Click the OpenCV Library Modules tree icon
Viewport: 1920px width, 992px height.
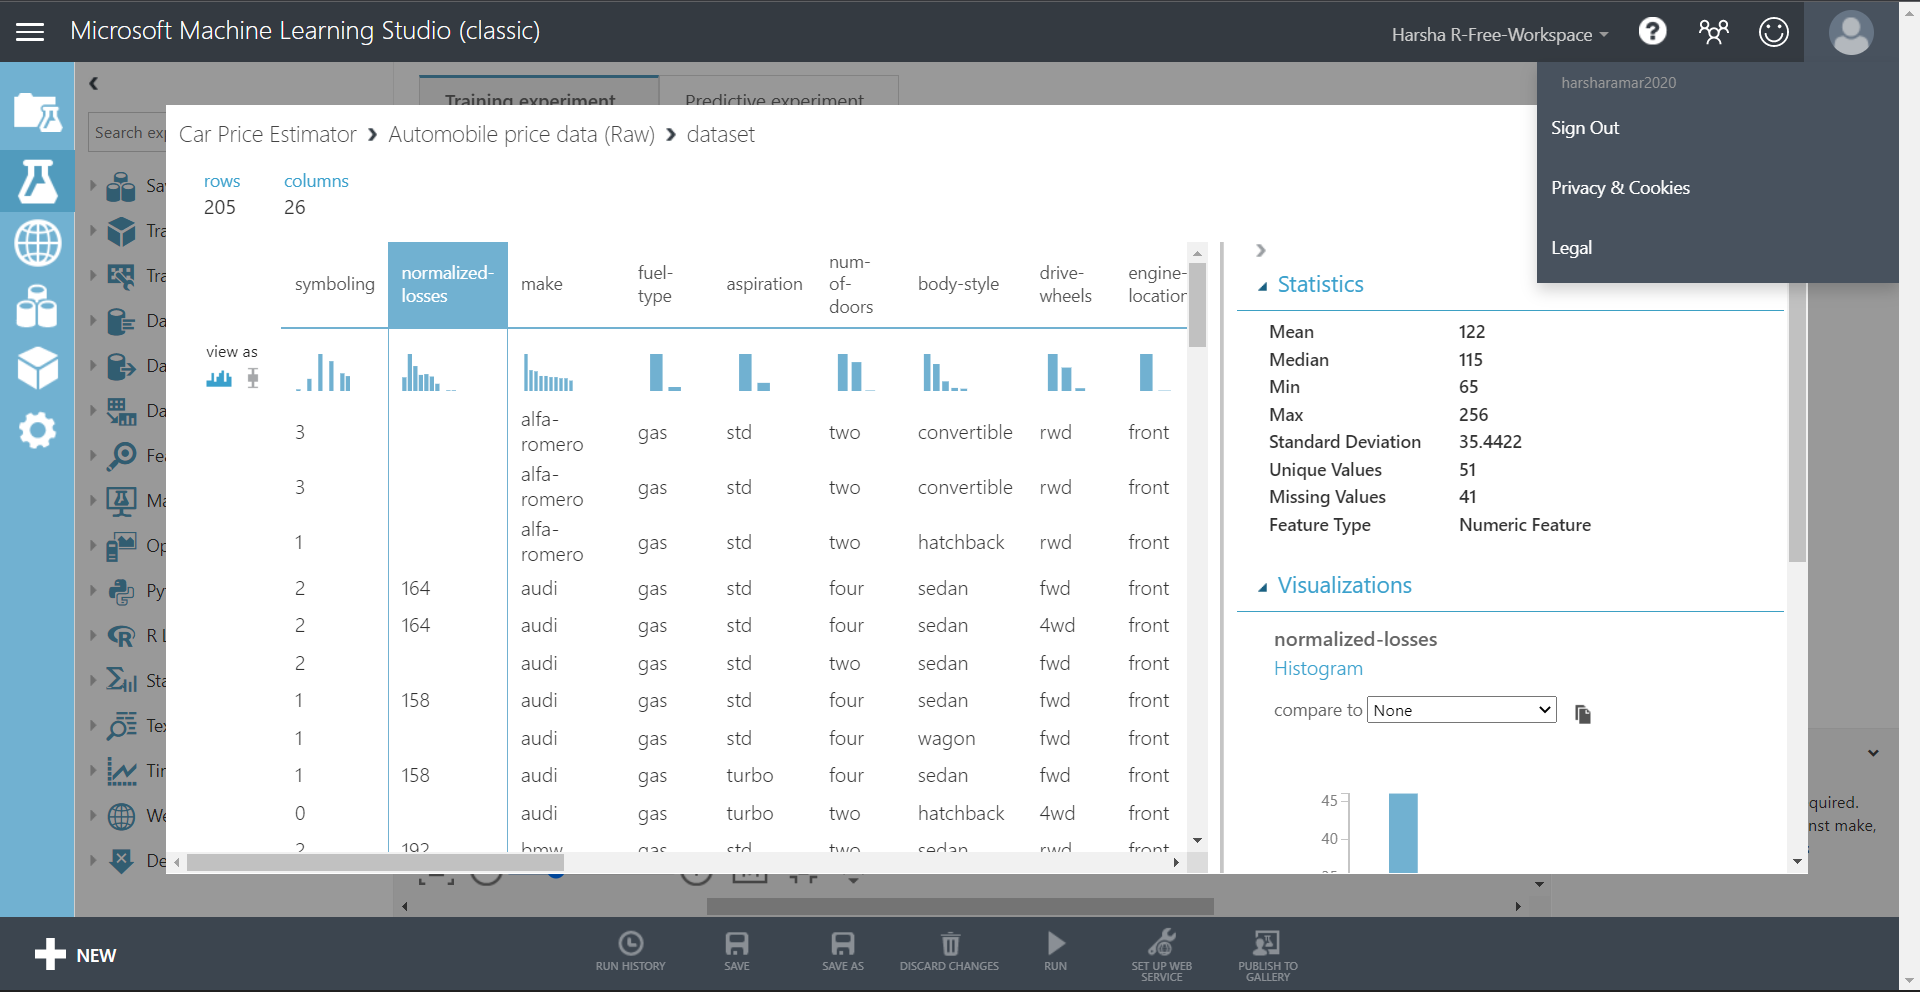point(121,546)
